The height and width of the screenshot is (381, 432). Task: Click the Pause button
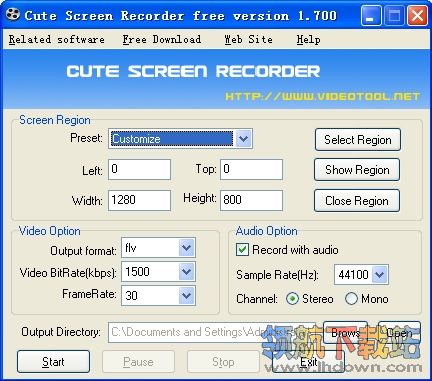[138, 362]
